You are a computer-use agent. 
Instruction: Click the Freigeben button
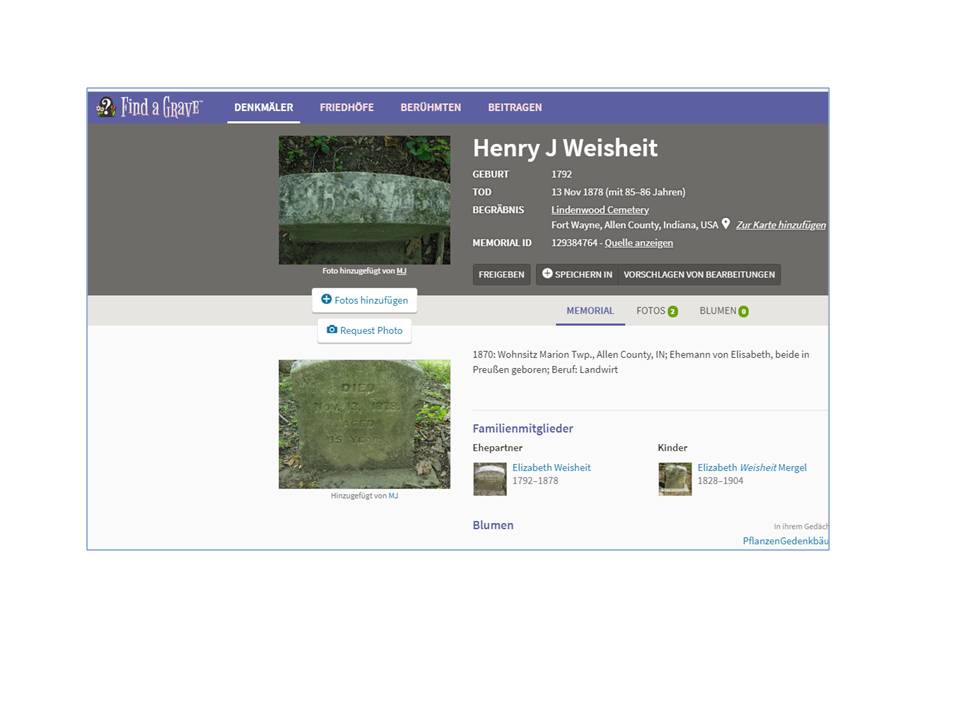[501, 274]
